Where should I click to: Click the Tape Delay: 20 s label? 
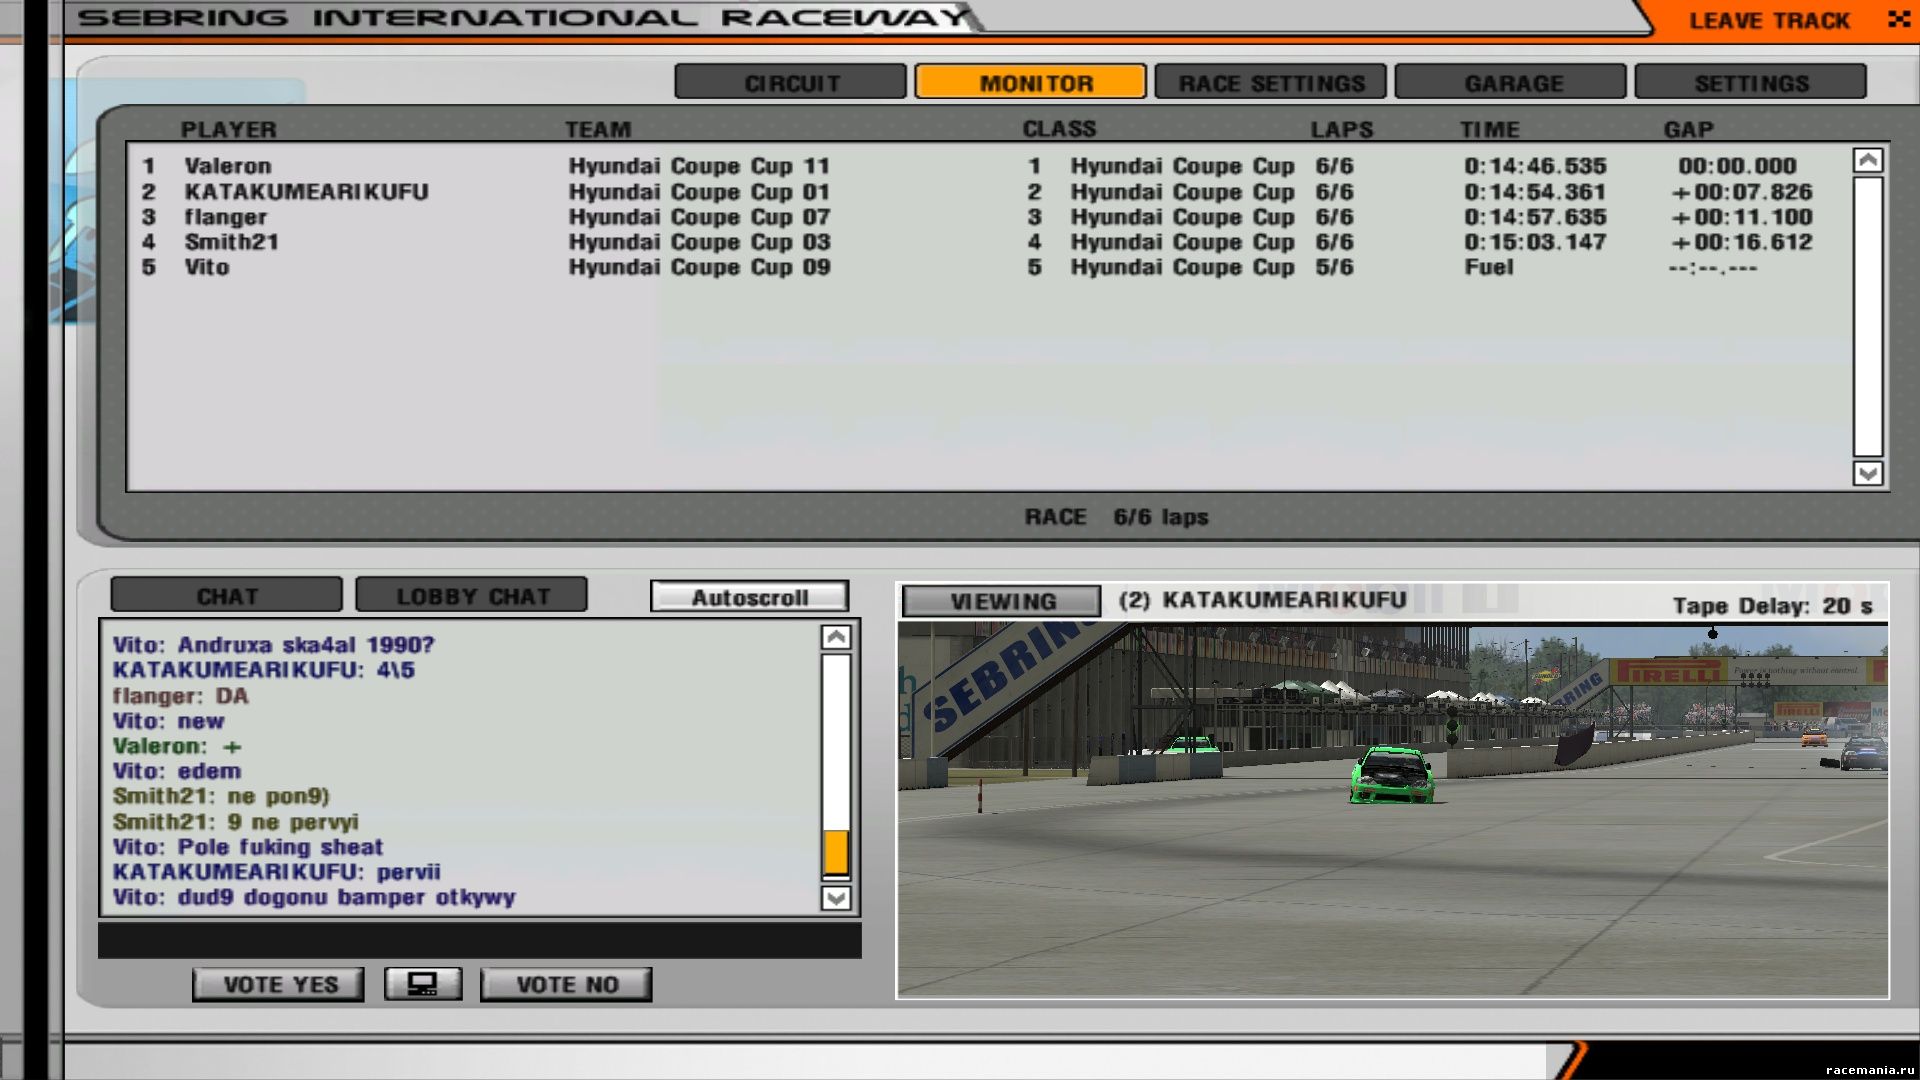click(x=1772, y=606)
